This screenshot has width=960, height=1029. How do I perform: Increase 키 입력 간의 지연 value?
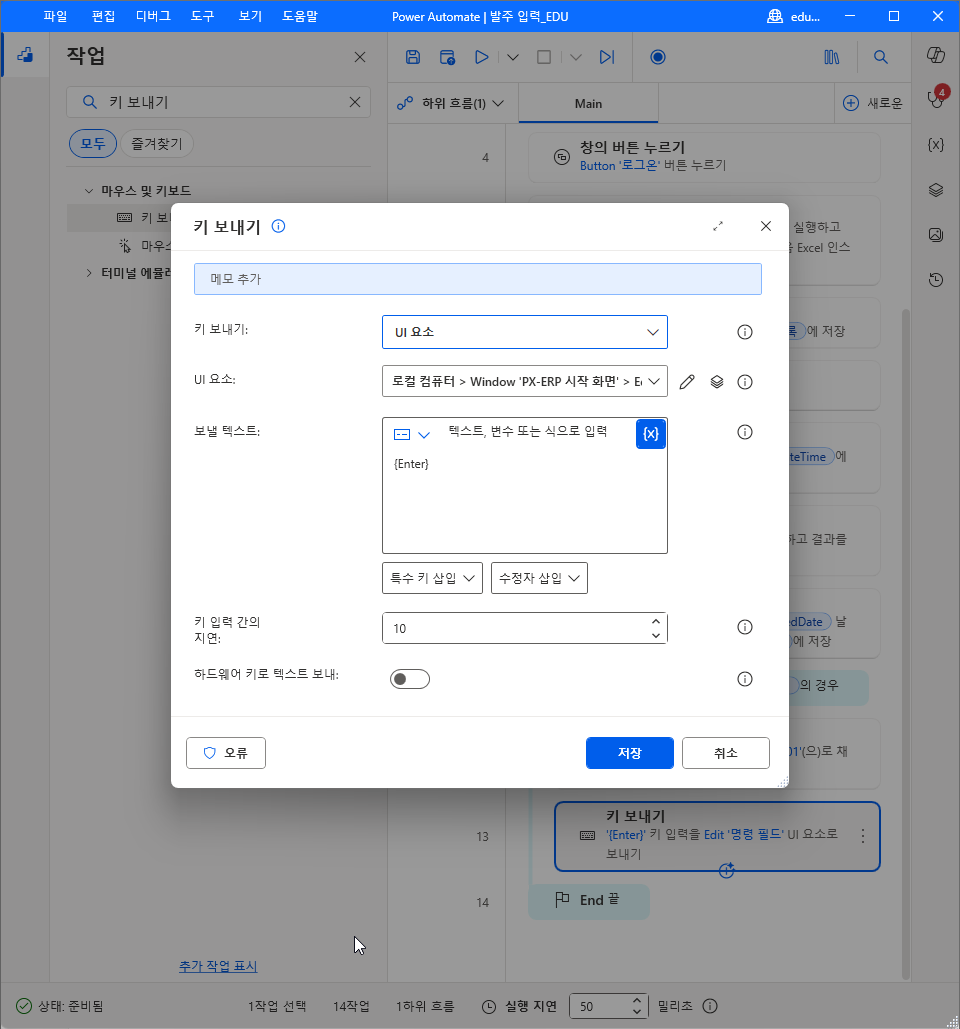coord(656,621)
